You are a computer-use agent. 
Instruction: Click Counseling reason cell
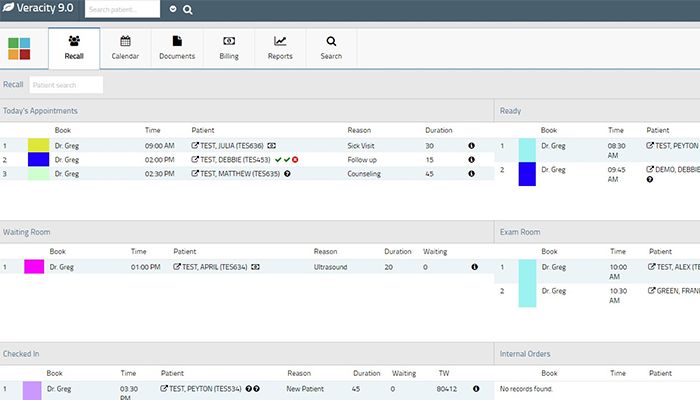click(364, 174)
